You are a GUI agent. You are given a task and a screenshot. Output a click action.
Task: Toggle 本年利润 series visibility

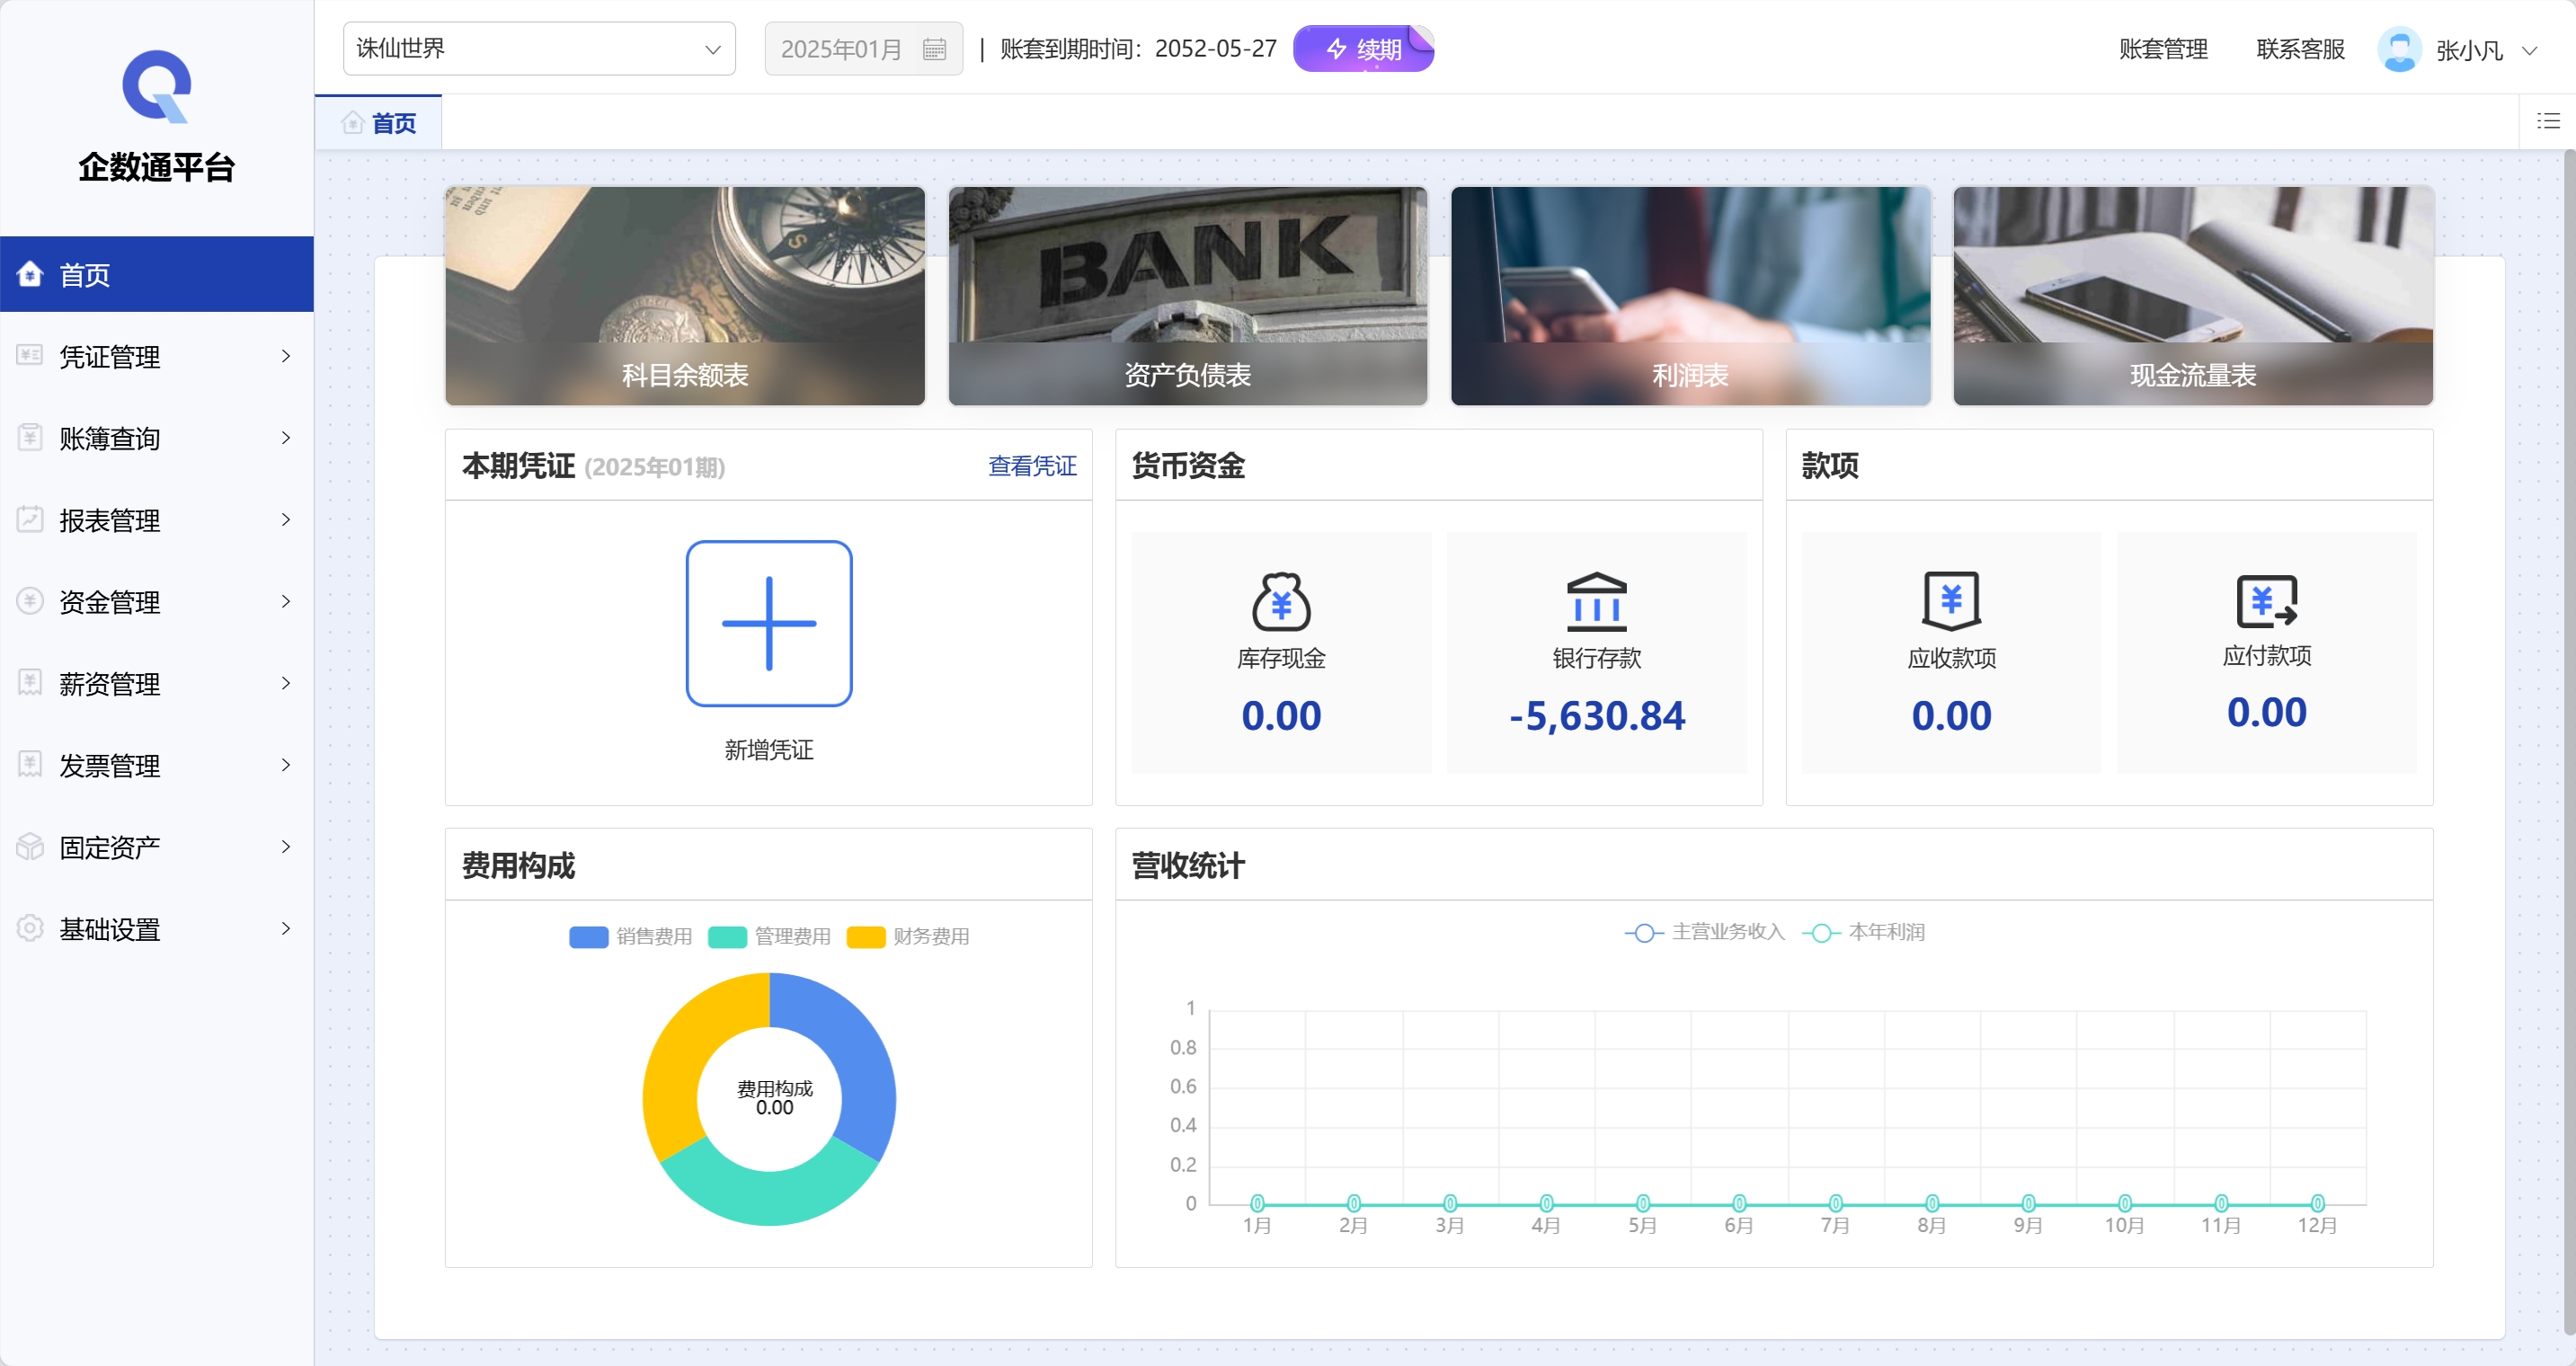click(x=1863, y=931)
